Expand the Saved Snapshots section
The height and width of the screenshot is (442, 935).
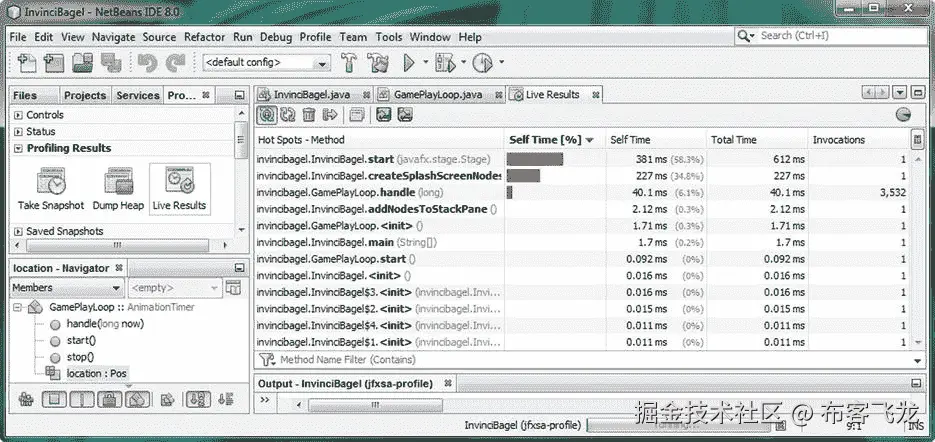click(19, 231)
